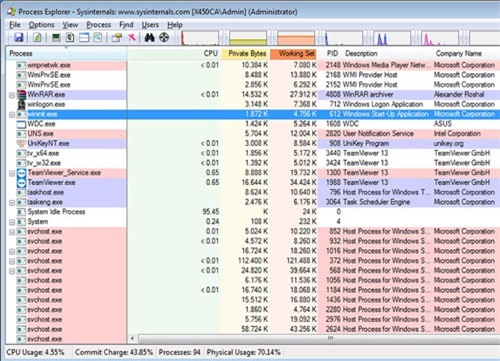Collapse the svchost.exe PID 568 node
The width and height of the screenshot is (500, 361).
click(12, 271)
